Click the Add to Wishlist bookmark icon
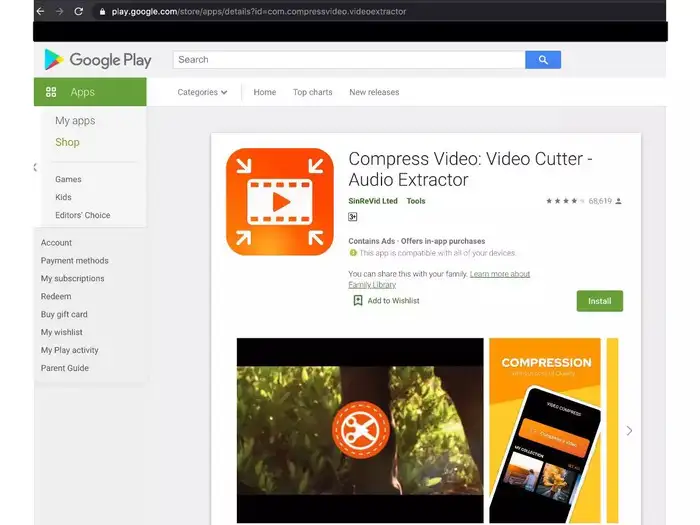 click(357, 300)
